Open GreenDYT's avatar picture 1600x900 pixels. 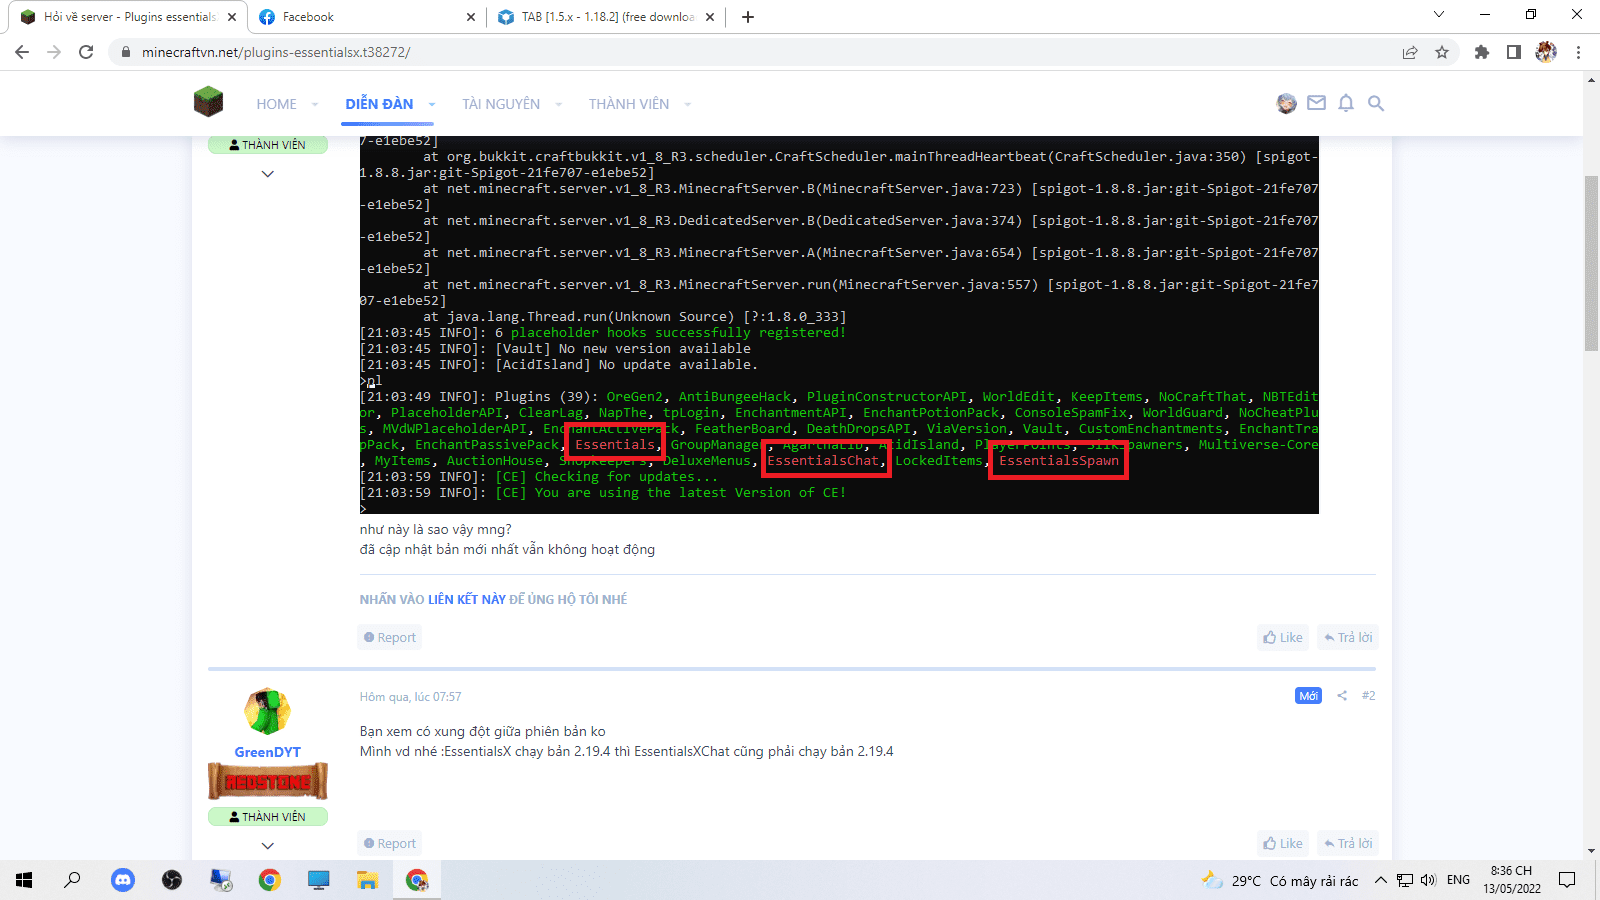(x=267, y=712)
